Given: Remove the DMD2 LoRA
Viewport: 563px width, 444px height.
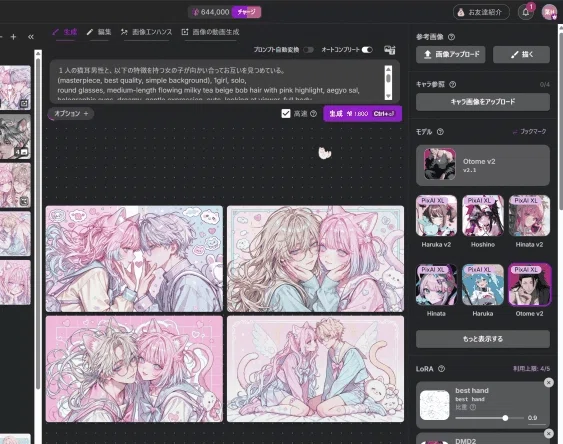Looking at the screenshot, I should point(548,434).
